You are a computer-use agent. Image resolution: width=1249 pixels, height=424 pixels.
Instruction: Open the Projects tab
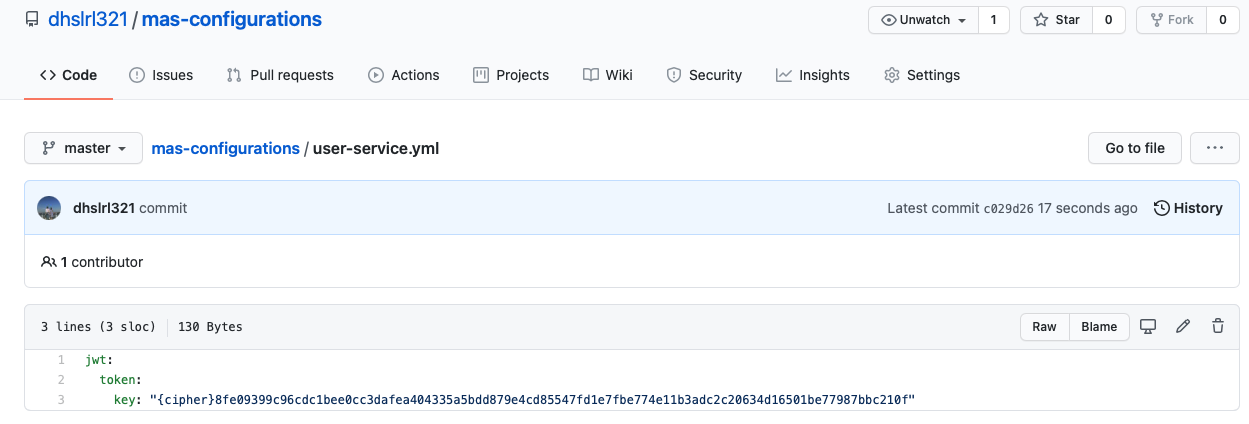pos(511,75)
